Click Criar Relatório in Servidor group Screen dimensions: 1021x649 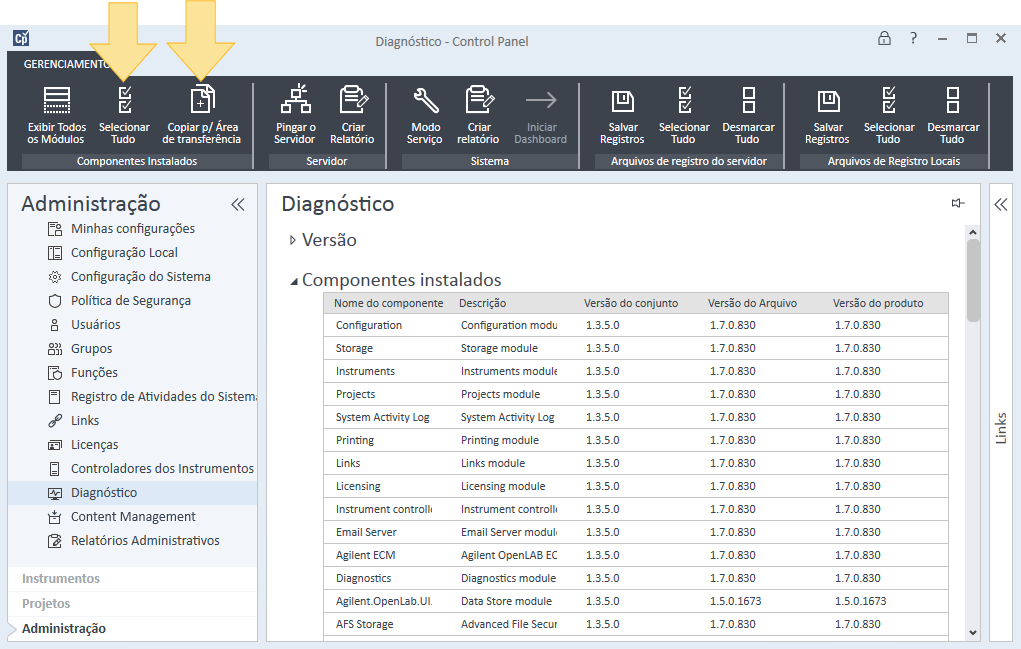click(352, 115)
